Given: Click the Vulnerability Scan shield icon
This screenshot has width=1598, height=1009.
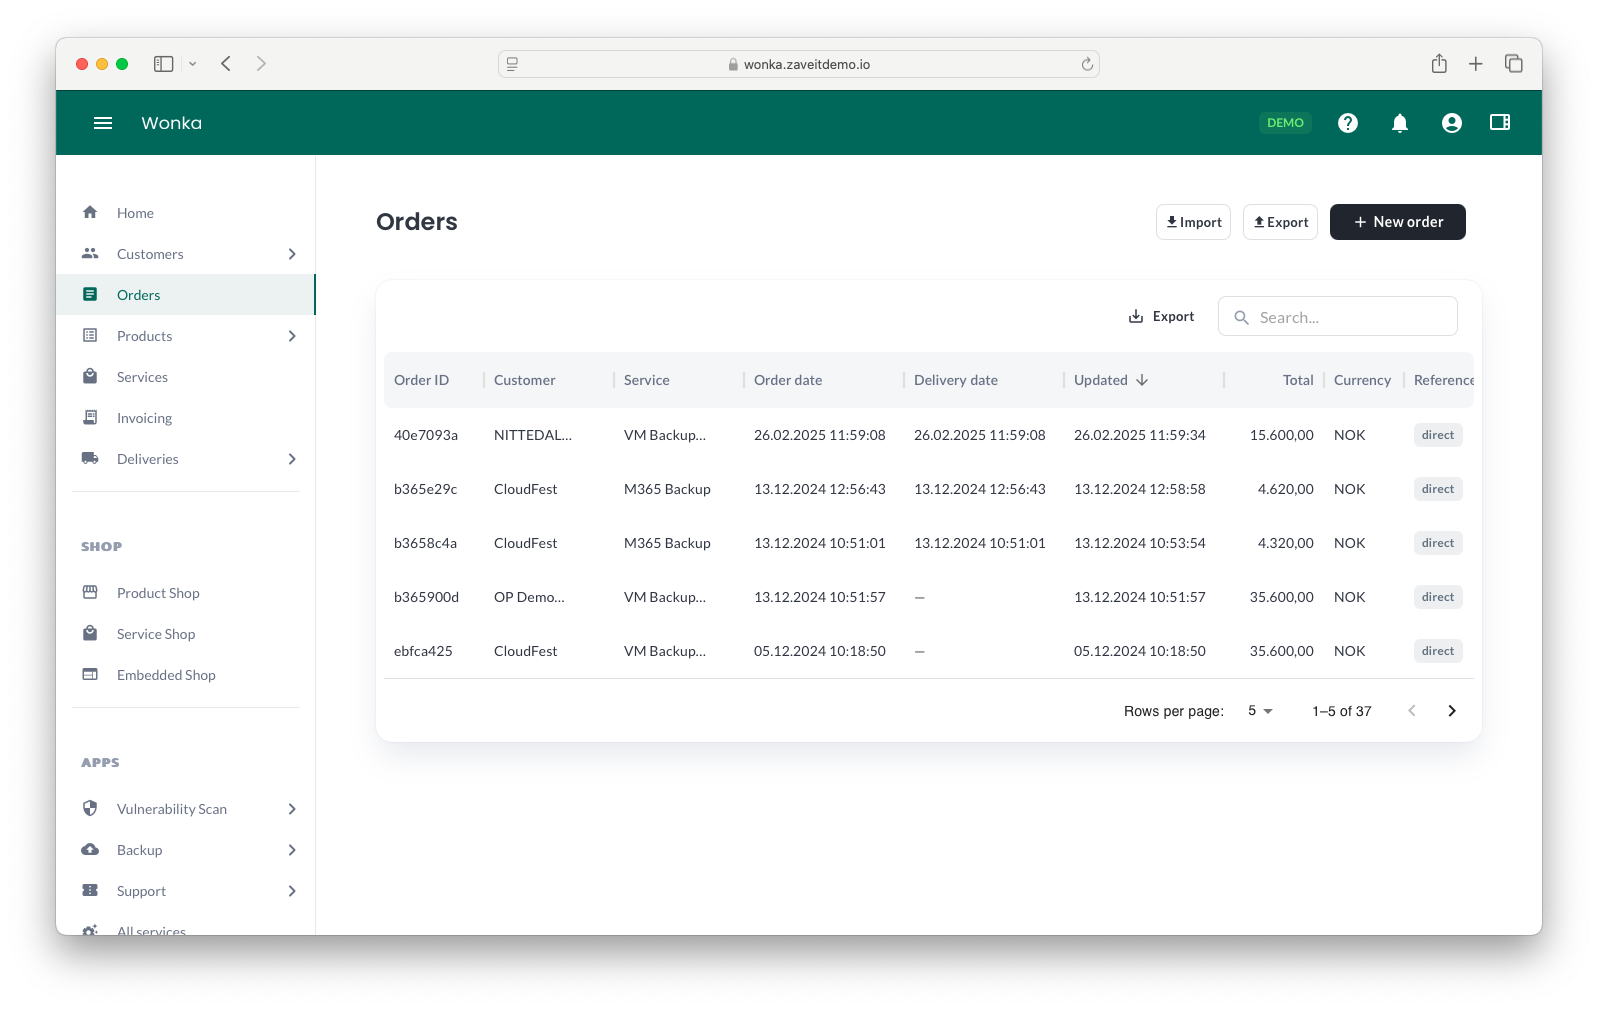Looking at the screenshot, I should click(x=90, y=808).
